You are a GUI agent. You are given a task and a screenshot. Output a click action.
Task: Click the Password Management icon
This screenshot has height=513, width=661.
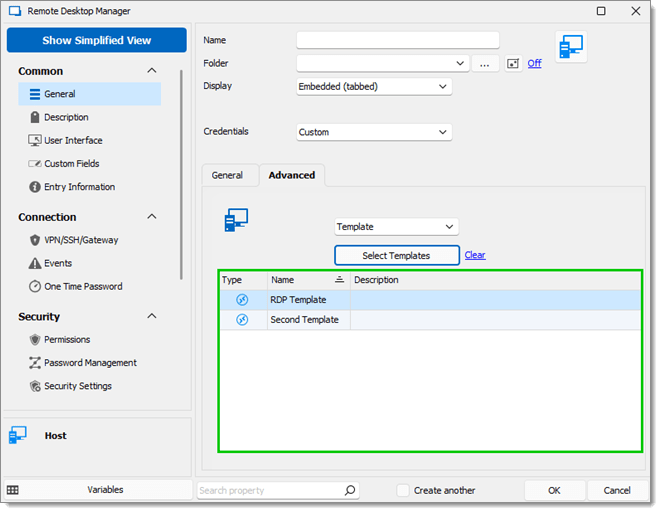tap(35, 363)
